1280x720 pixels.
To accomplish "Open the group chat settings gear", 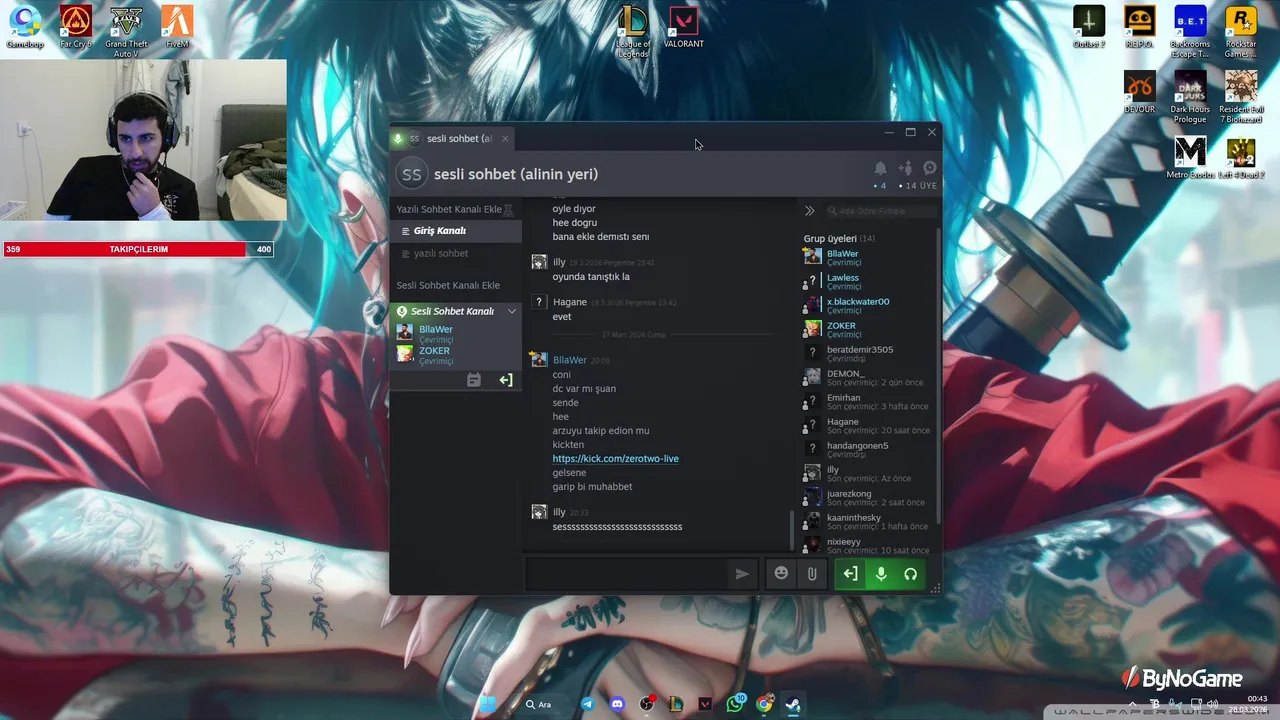I will (930, 168).
